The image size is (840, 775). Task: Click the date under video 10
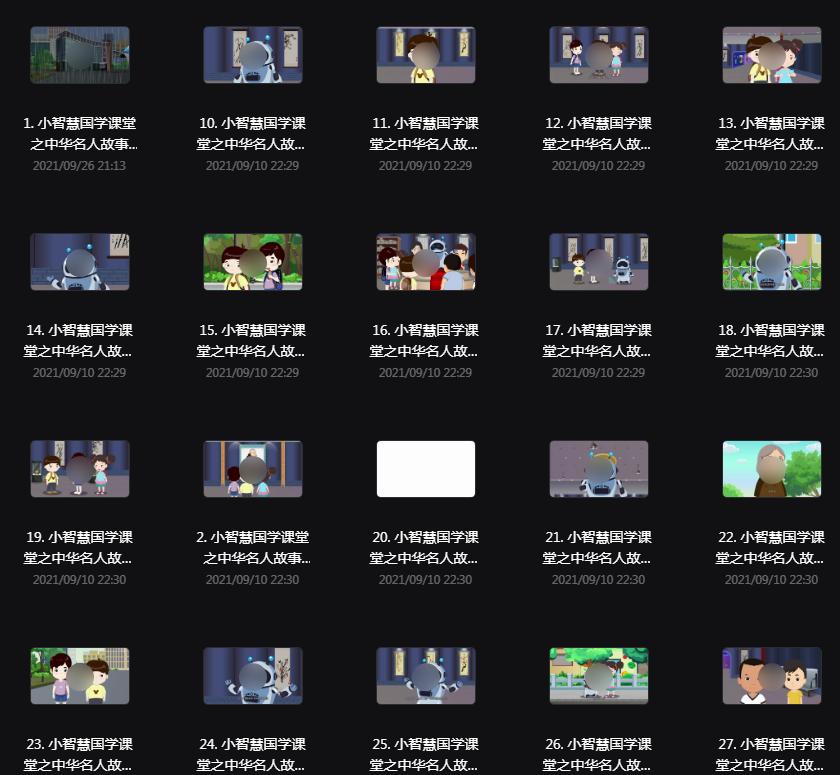pos(252,166)
